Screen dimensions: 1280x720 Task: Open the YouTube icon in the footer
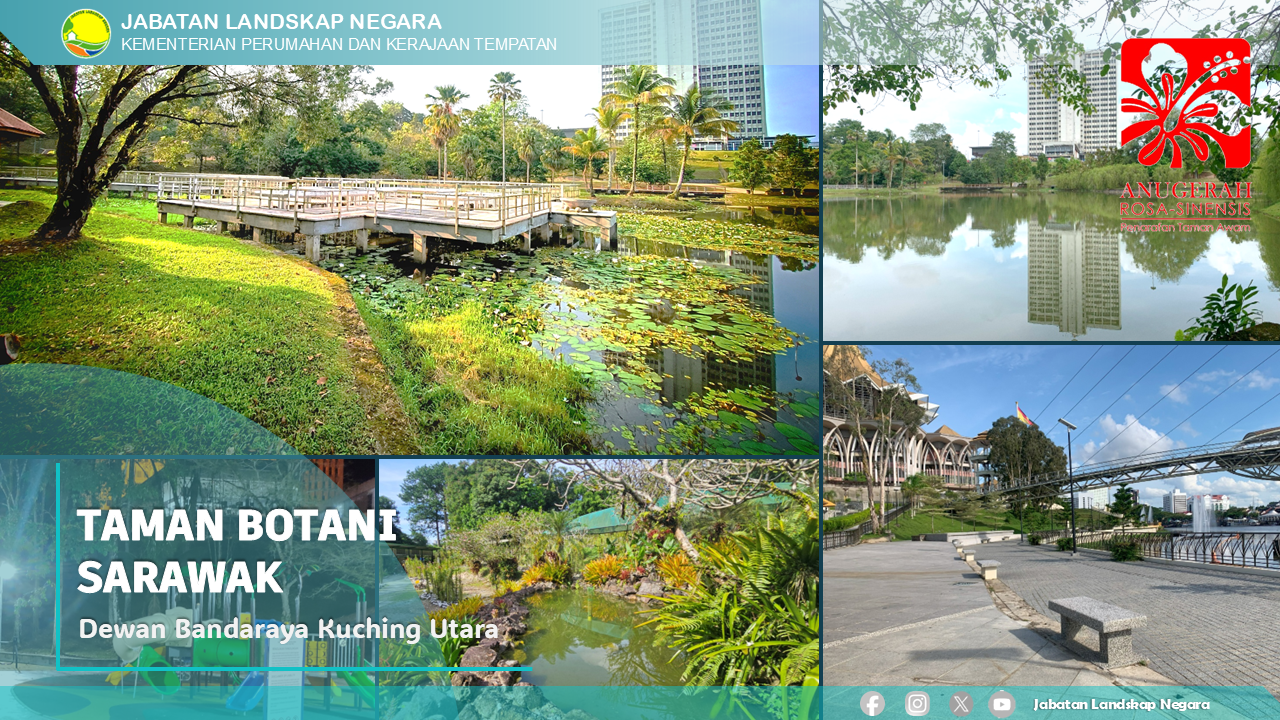point(1001,704)
